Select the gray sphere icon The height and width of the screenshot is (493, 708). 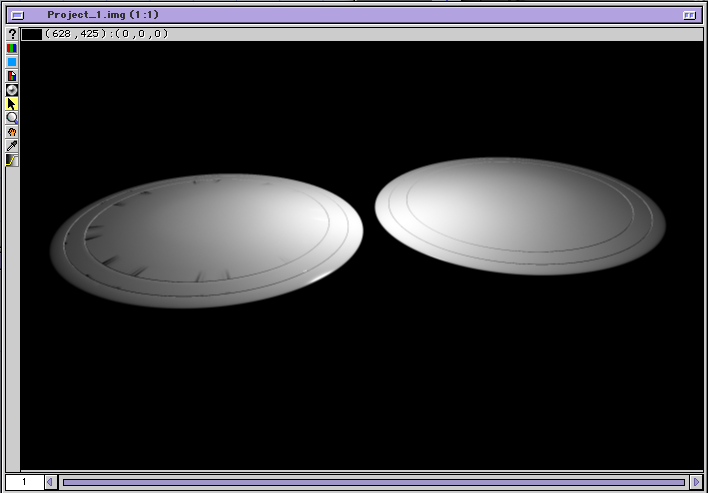[x=12, y=90]
